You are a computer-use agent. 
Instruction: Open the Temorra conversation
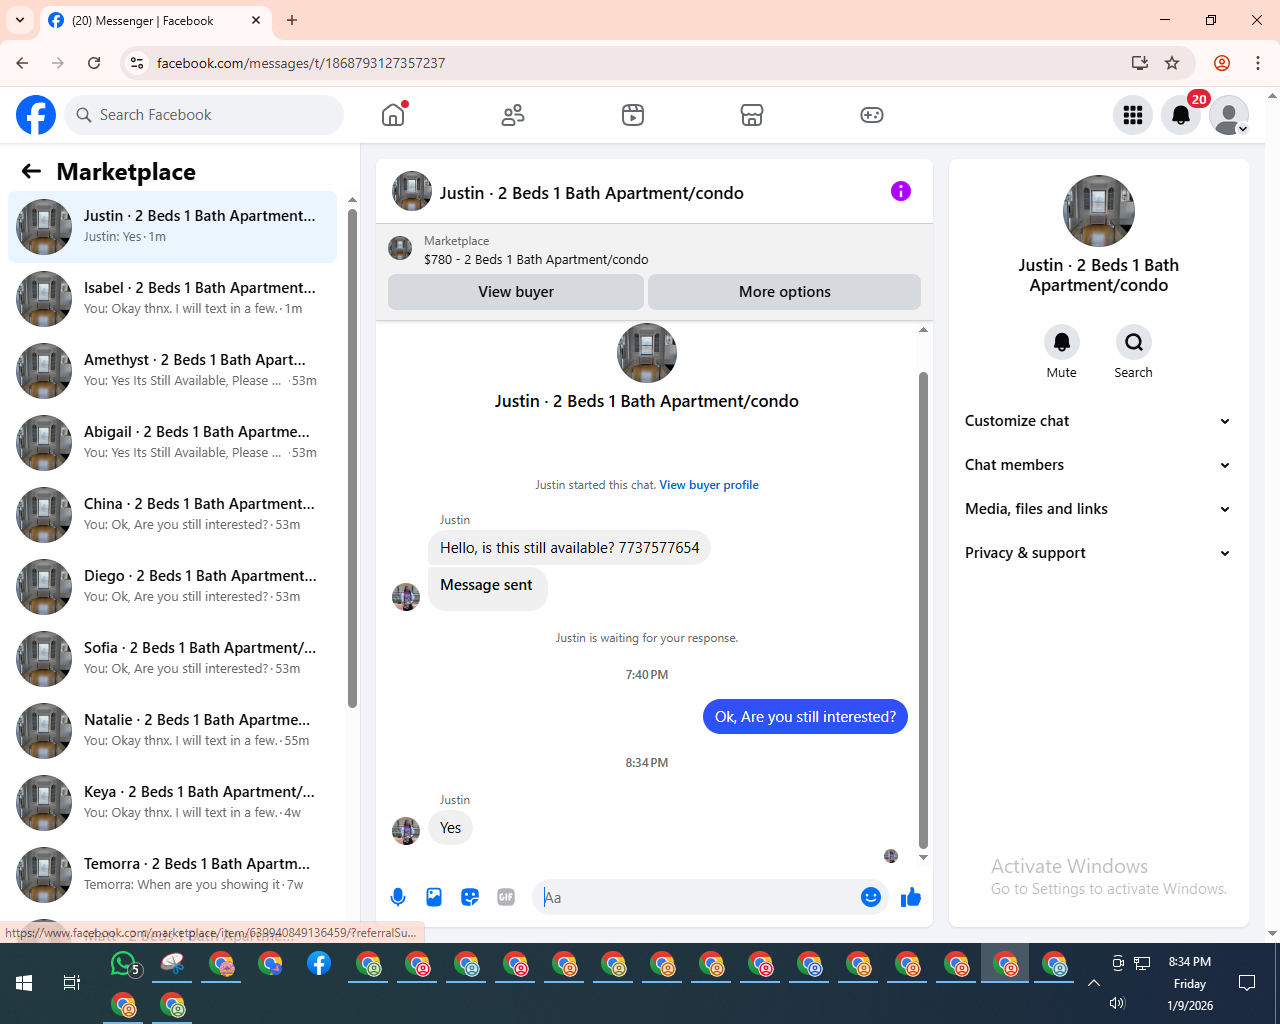172,875
